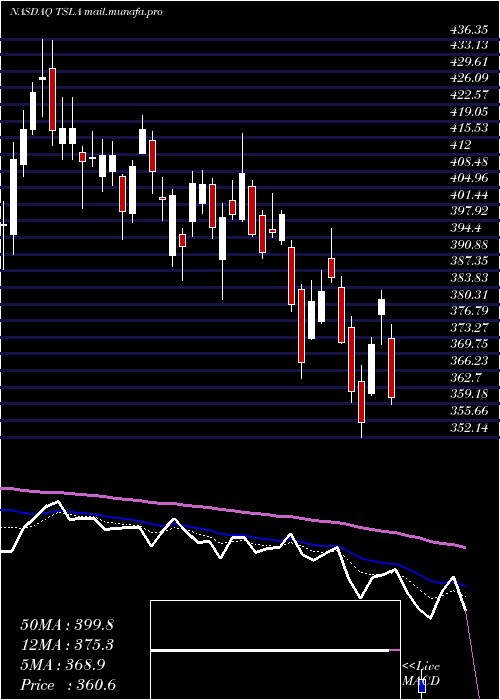This screenshot has width=500, height=700.
Task: Click the 397.92 price label
Action: click(x=469, y=211)
